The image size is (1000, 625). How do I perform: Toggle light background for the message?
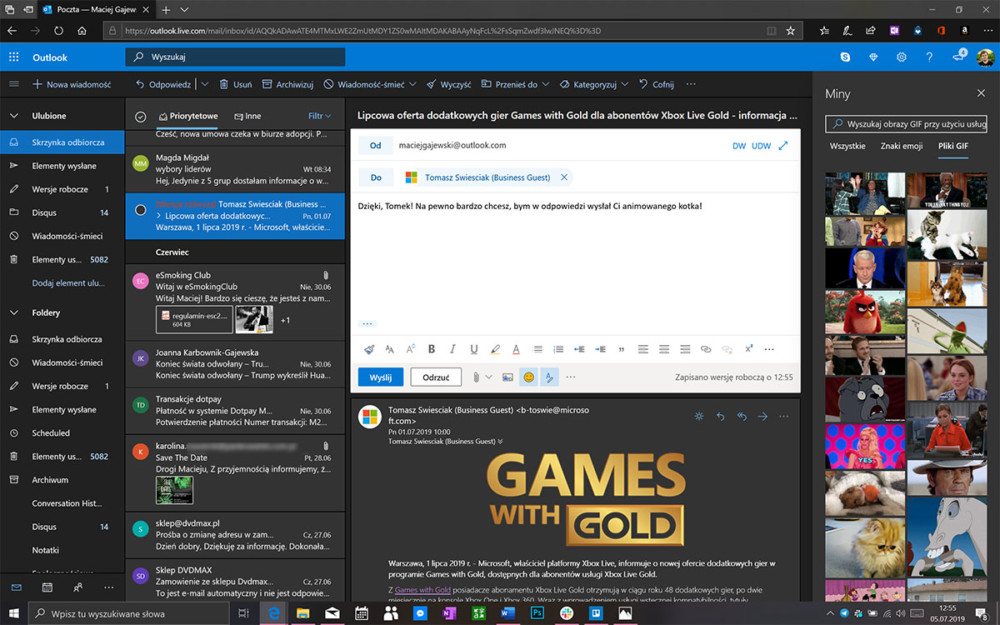point(699,416)
